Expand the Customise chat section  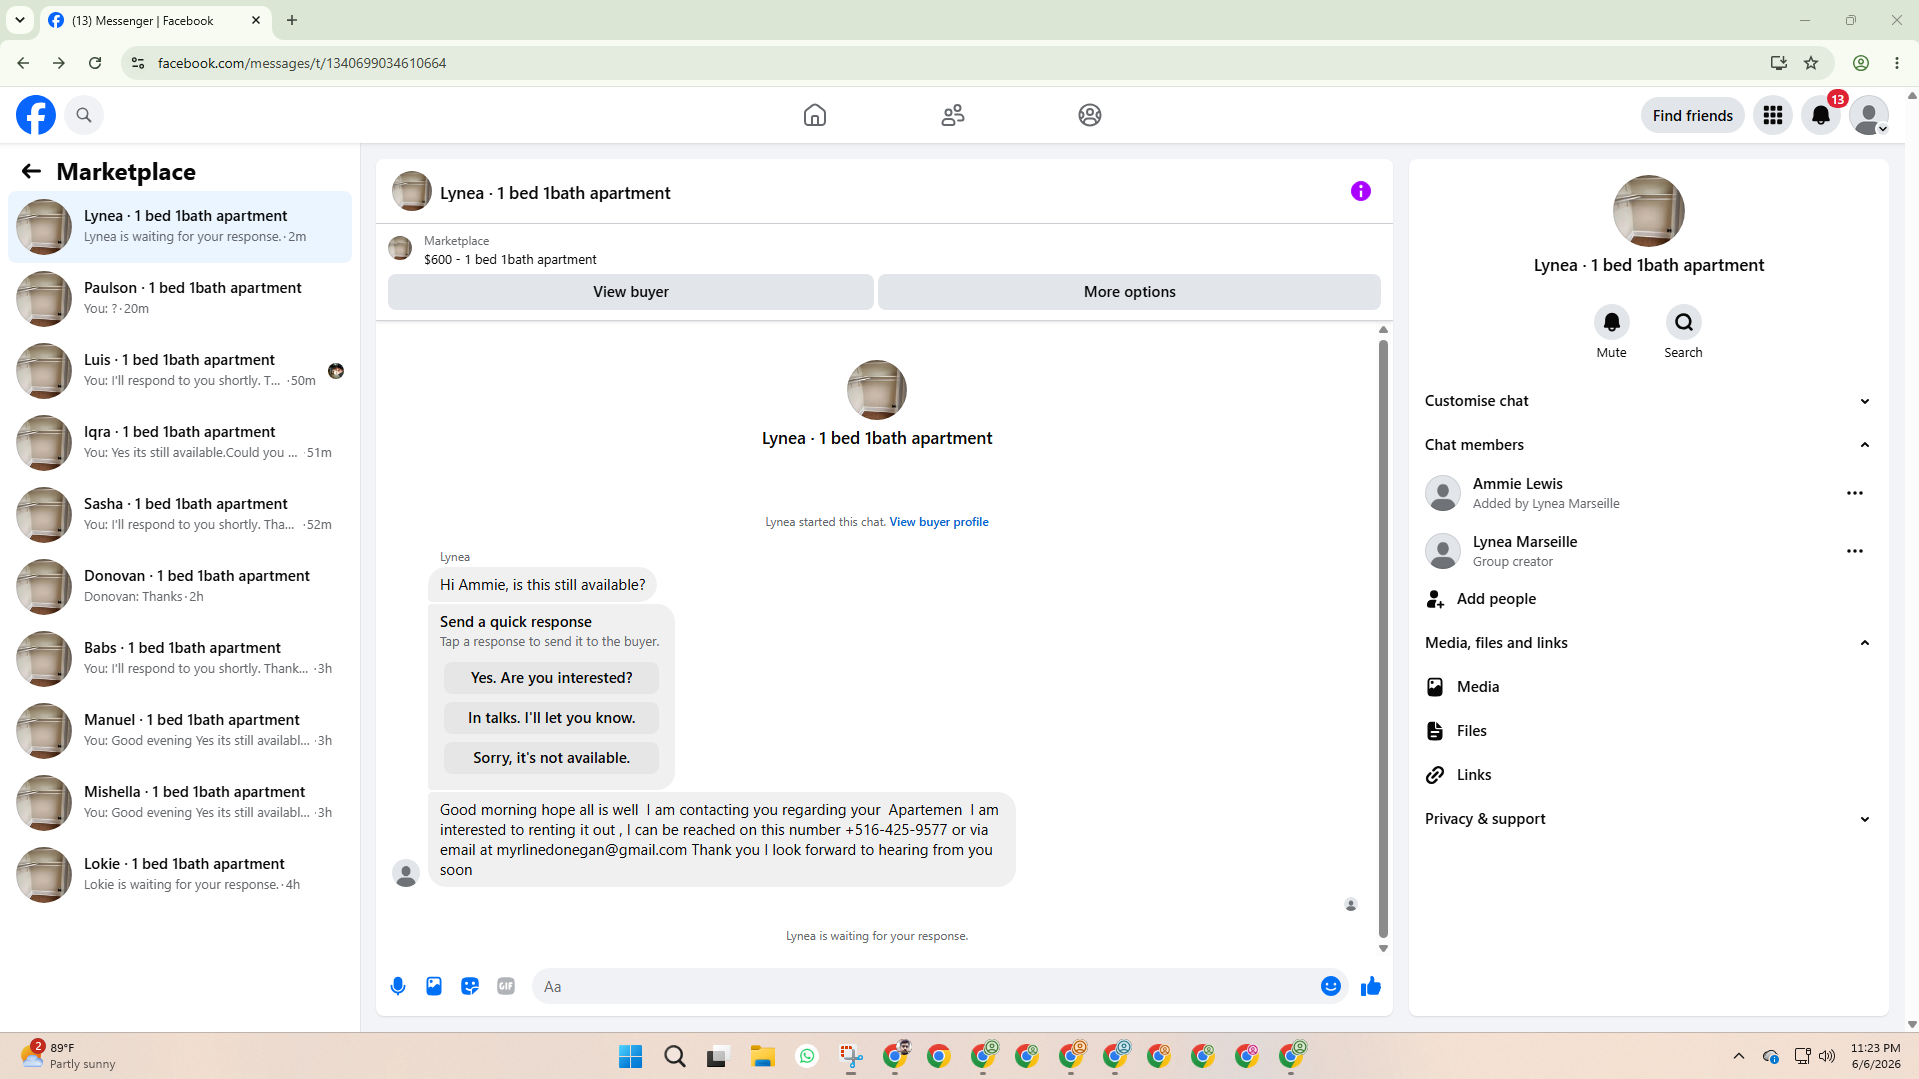(x=1649, y=401)
